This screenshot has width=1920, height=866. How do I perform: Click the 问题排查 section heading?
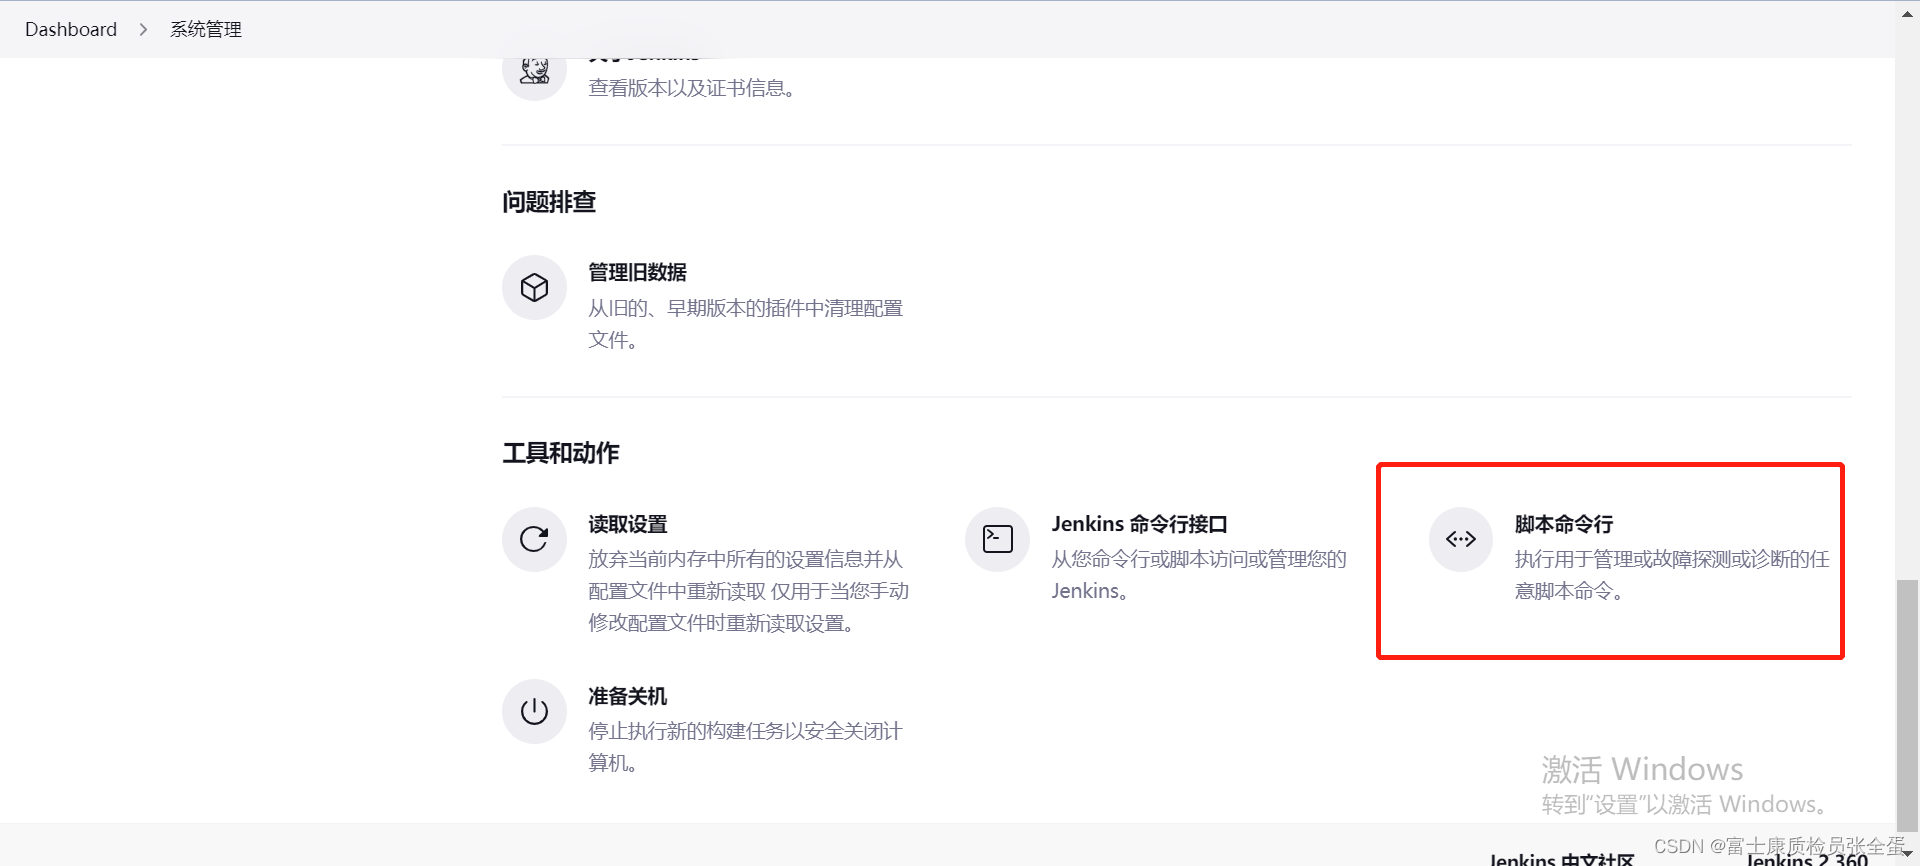point(549,202)
